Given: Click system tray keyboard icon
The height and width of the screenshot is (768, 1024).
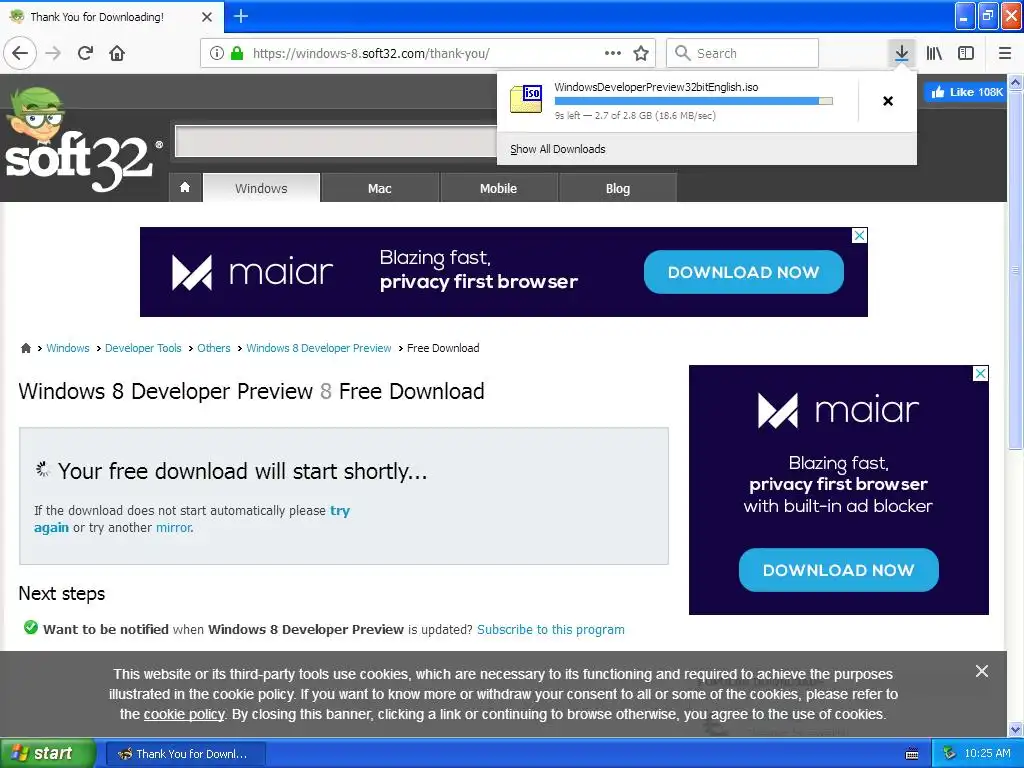Looking at the screenshot, I should pos(912,754).
